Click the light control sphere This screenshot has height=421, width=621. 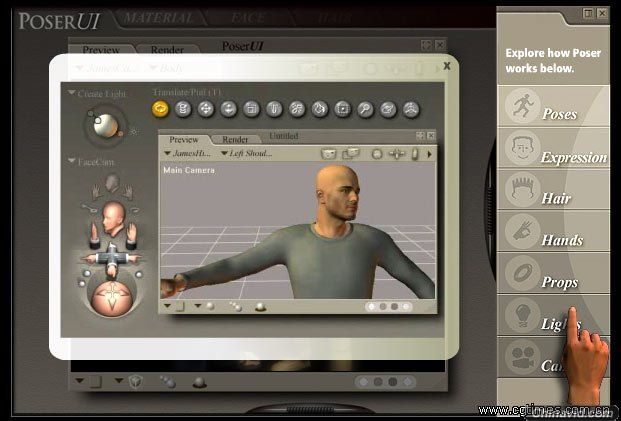105,125
